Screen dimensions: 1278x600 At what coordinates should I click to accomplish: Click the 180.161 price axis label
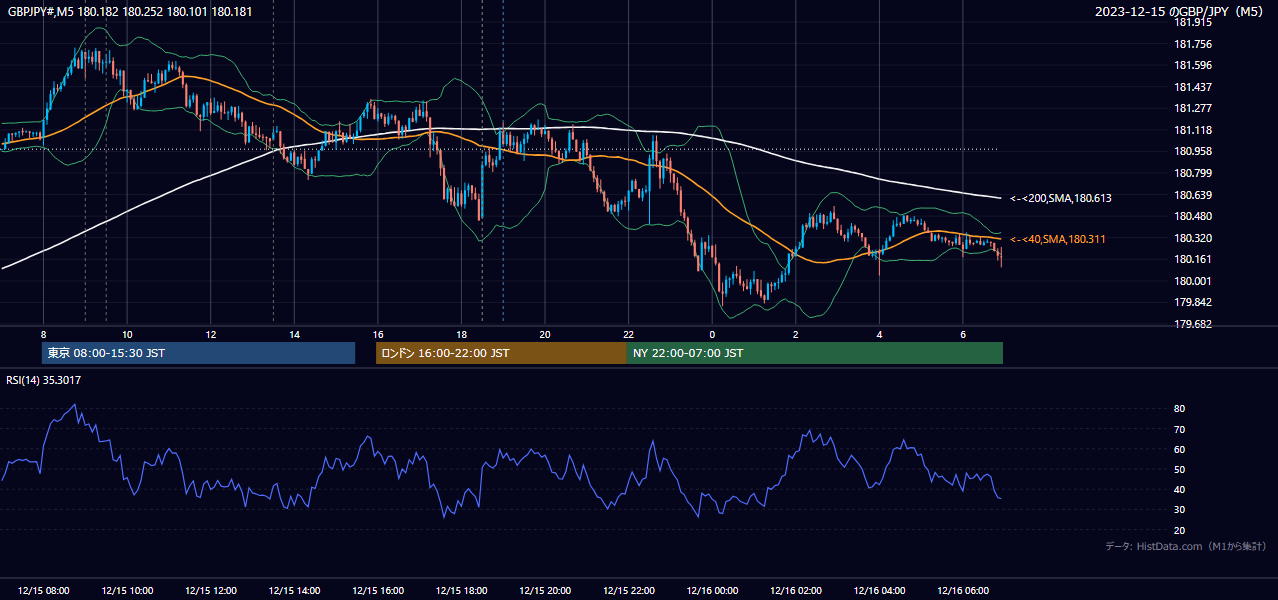(x=1192, y=259)
